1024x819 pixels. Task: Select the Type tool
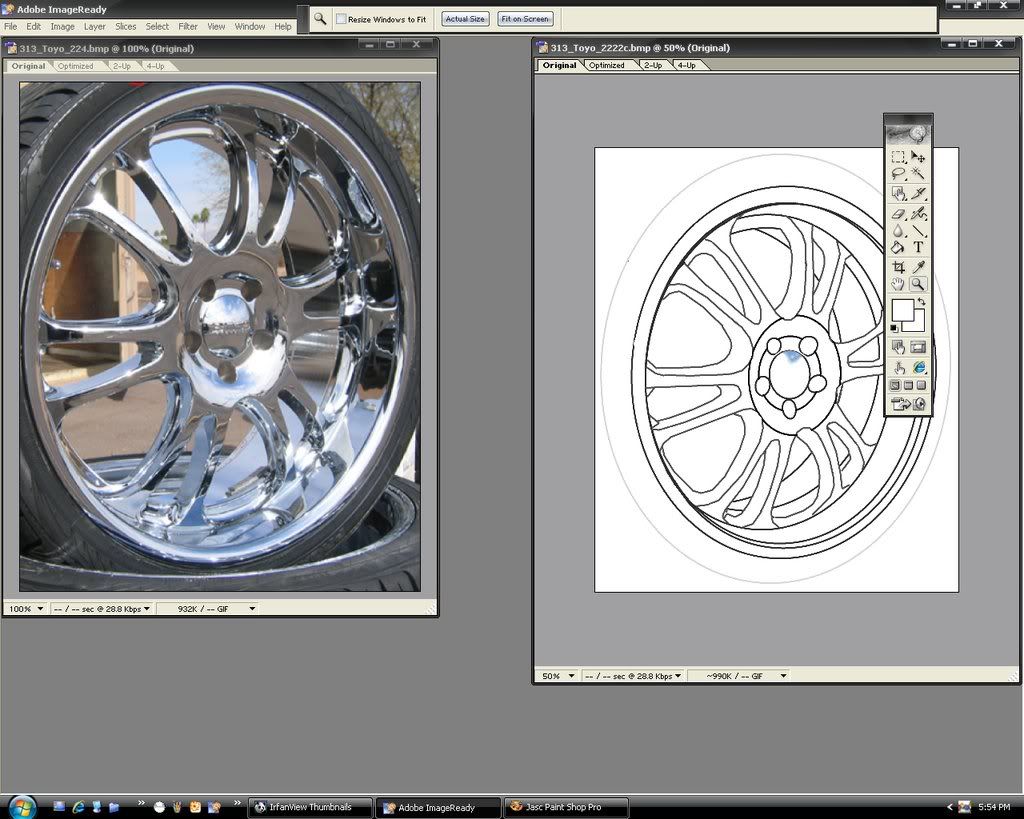(x=918, y=247)
